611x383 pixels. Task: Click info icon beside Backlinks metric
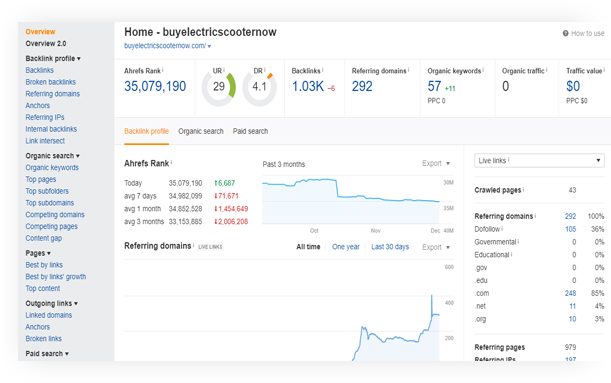[x=323, y=70]
